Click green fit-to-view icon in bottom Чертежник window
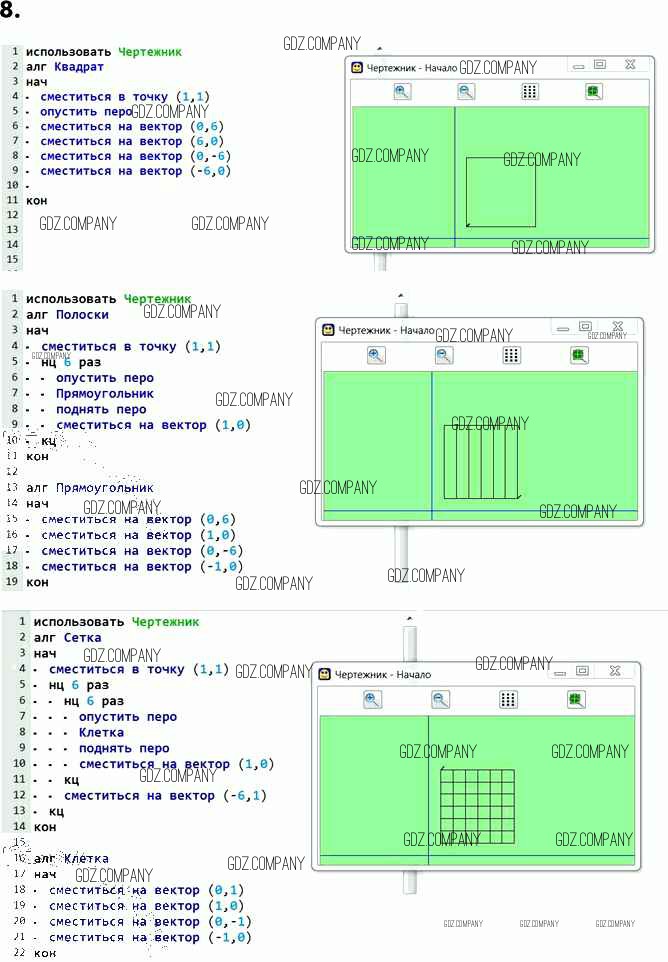668x962 pixels. point(576,699)
